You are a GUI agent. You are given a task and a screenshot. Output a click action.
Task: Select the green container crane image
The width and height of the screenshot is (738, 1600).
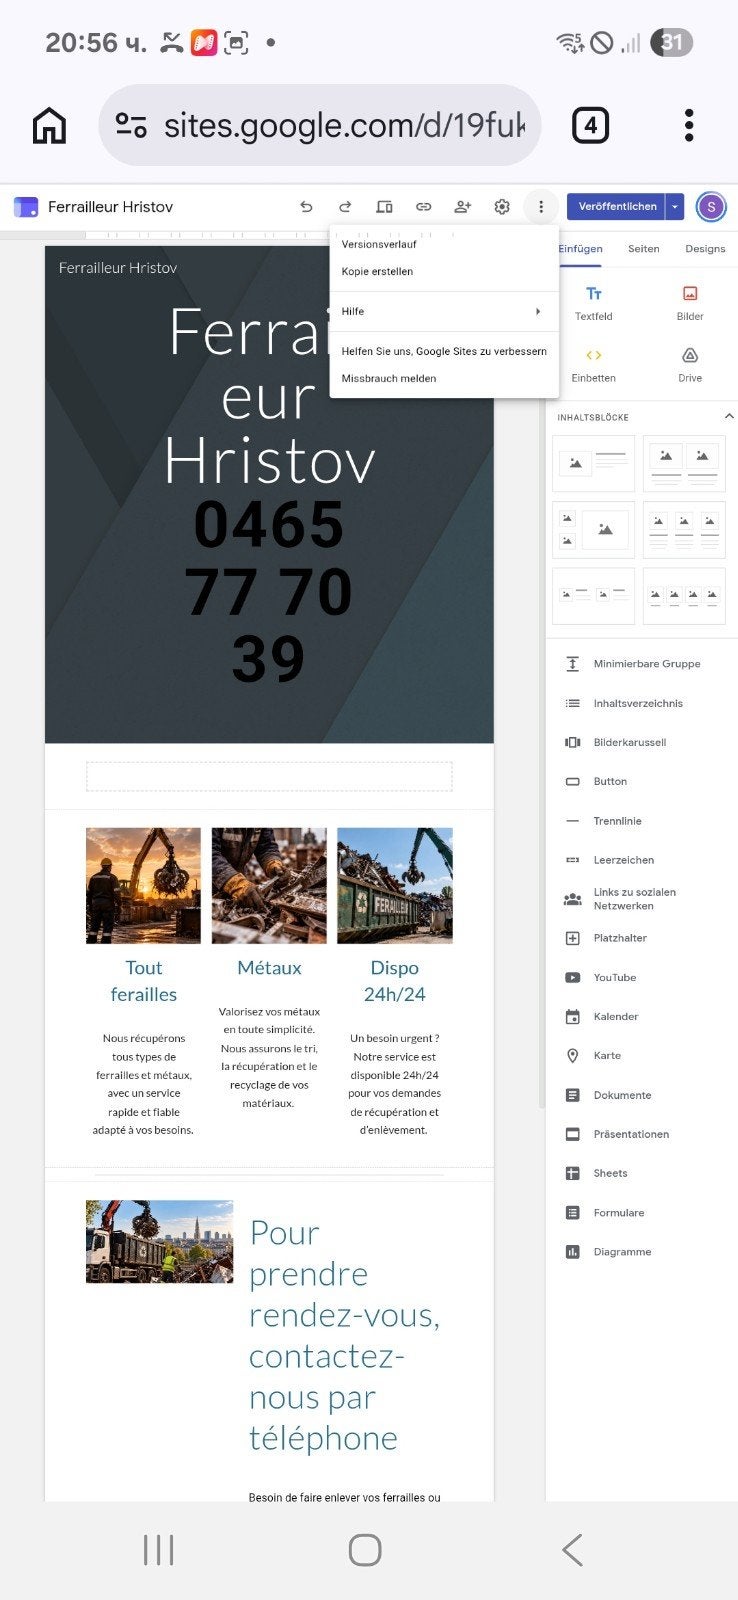[x=395, y=885]
